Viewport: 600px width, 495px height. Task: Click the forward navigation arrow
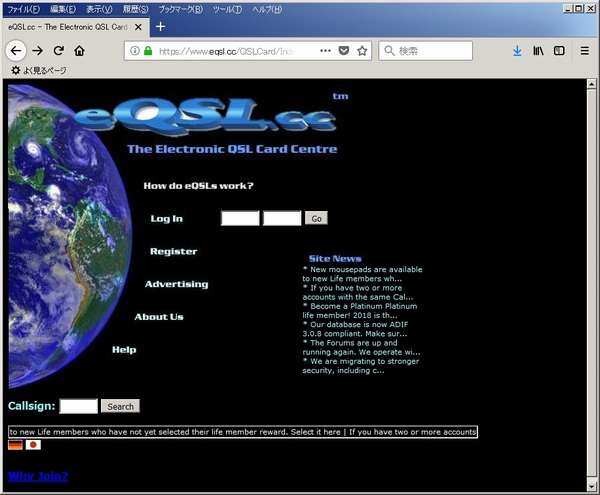click(38, 50)
